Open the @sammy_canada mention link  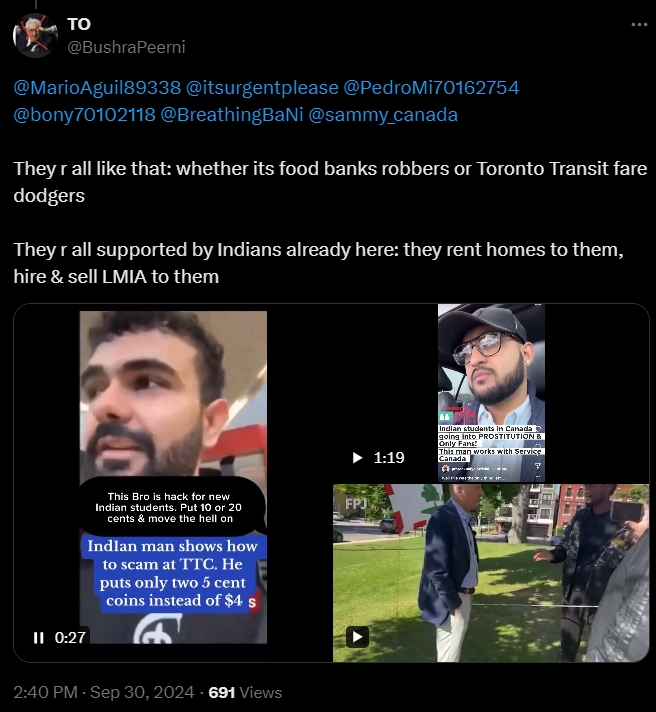[x=383, y=114]
